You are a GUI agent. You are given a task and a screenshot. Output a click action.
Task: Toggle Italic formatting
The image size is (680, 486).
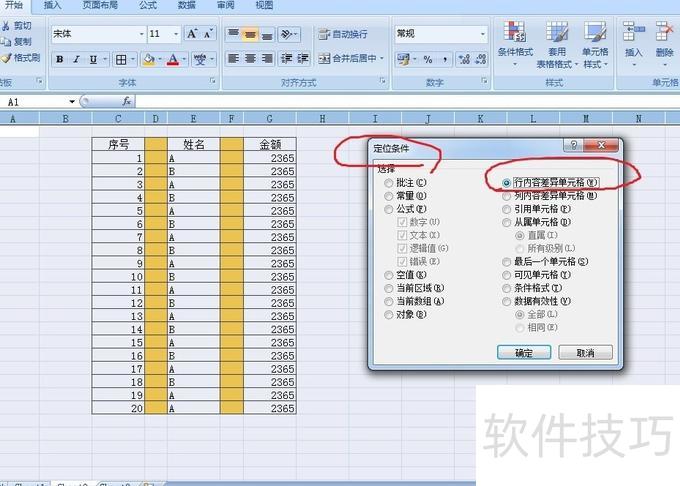(76, 59)
